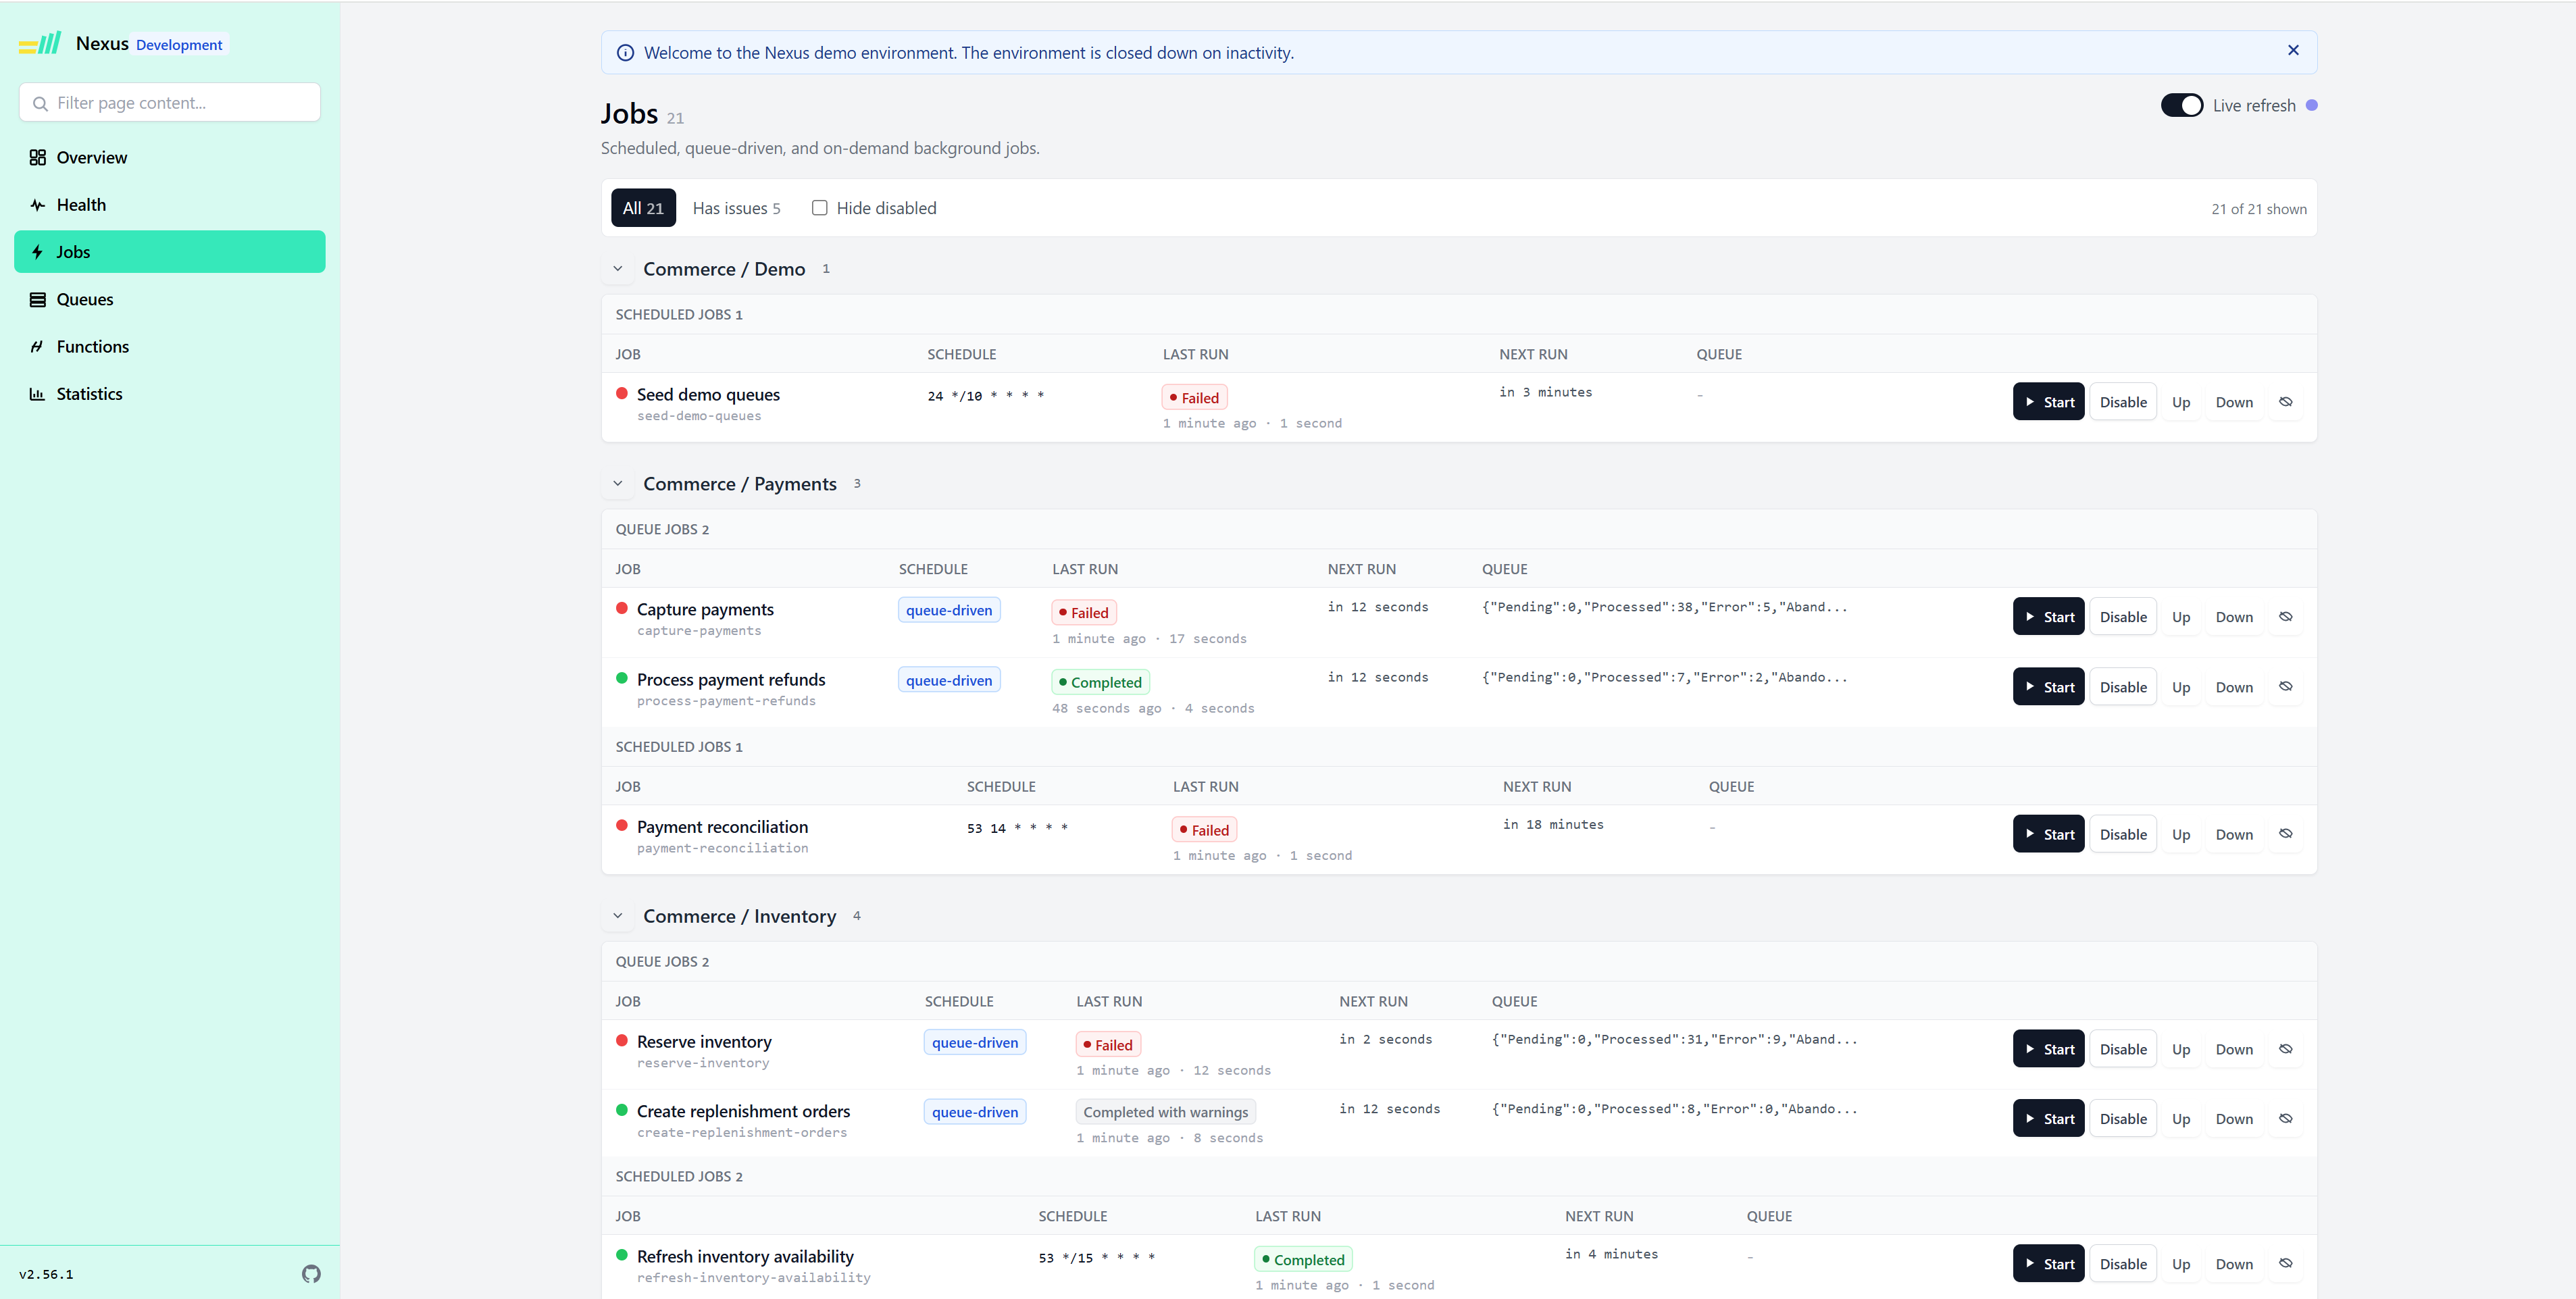Click the Statistics bar chart icon in the sidebar

click(x=38, y=394)
